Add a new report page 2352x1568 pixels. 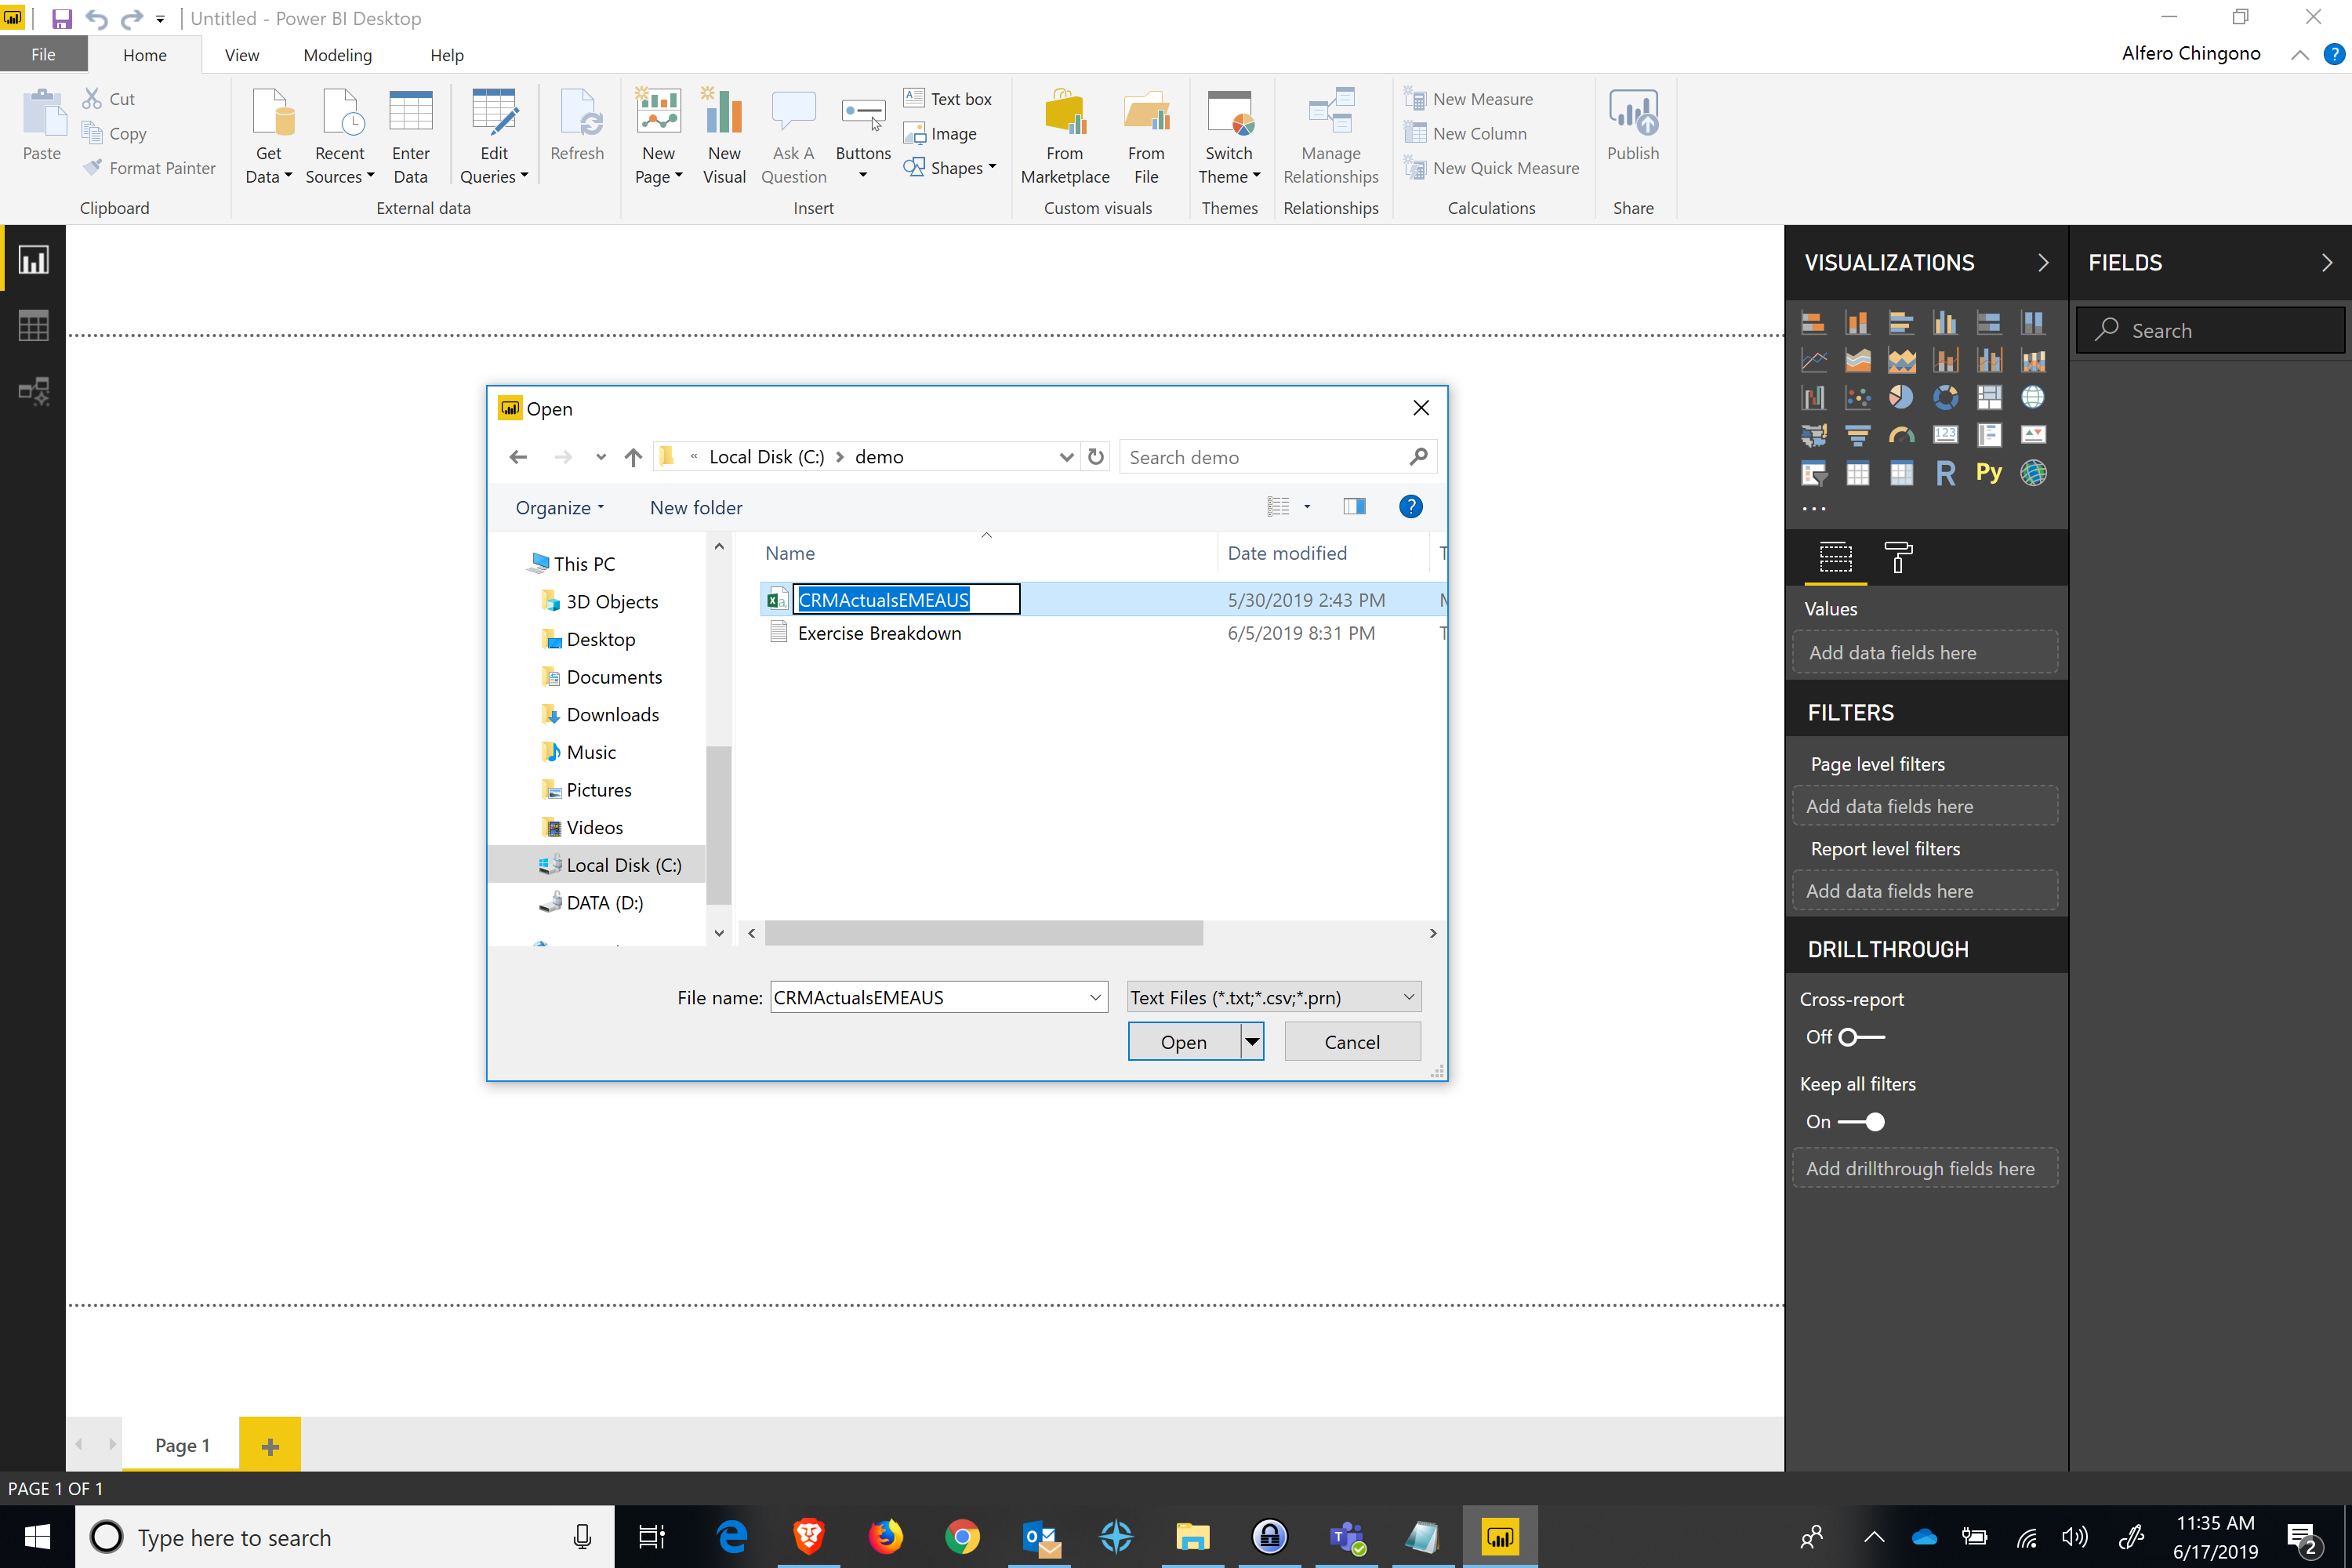click(x=270, y=1445)
